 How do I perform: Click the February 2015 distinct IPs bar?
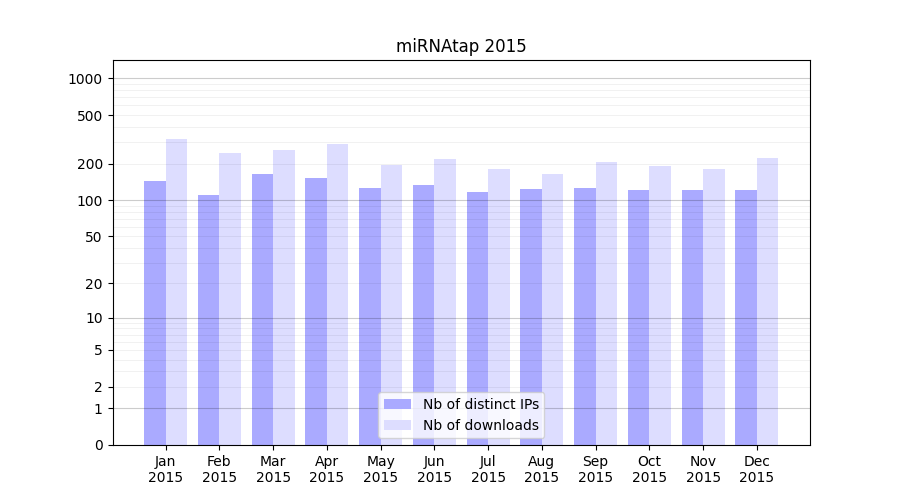[208, 320]
